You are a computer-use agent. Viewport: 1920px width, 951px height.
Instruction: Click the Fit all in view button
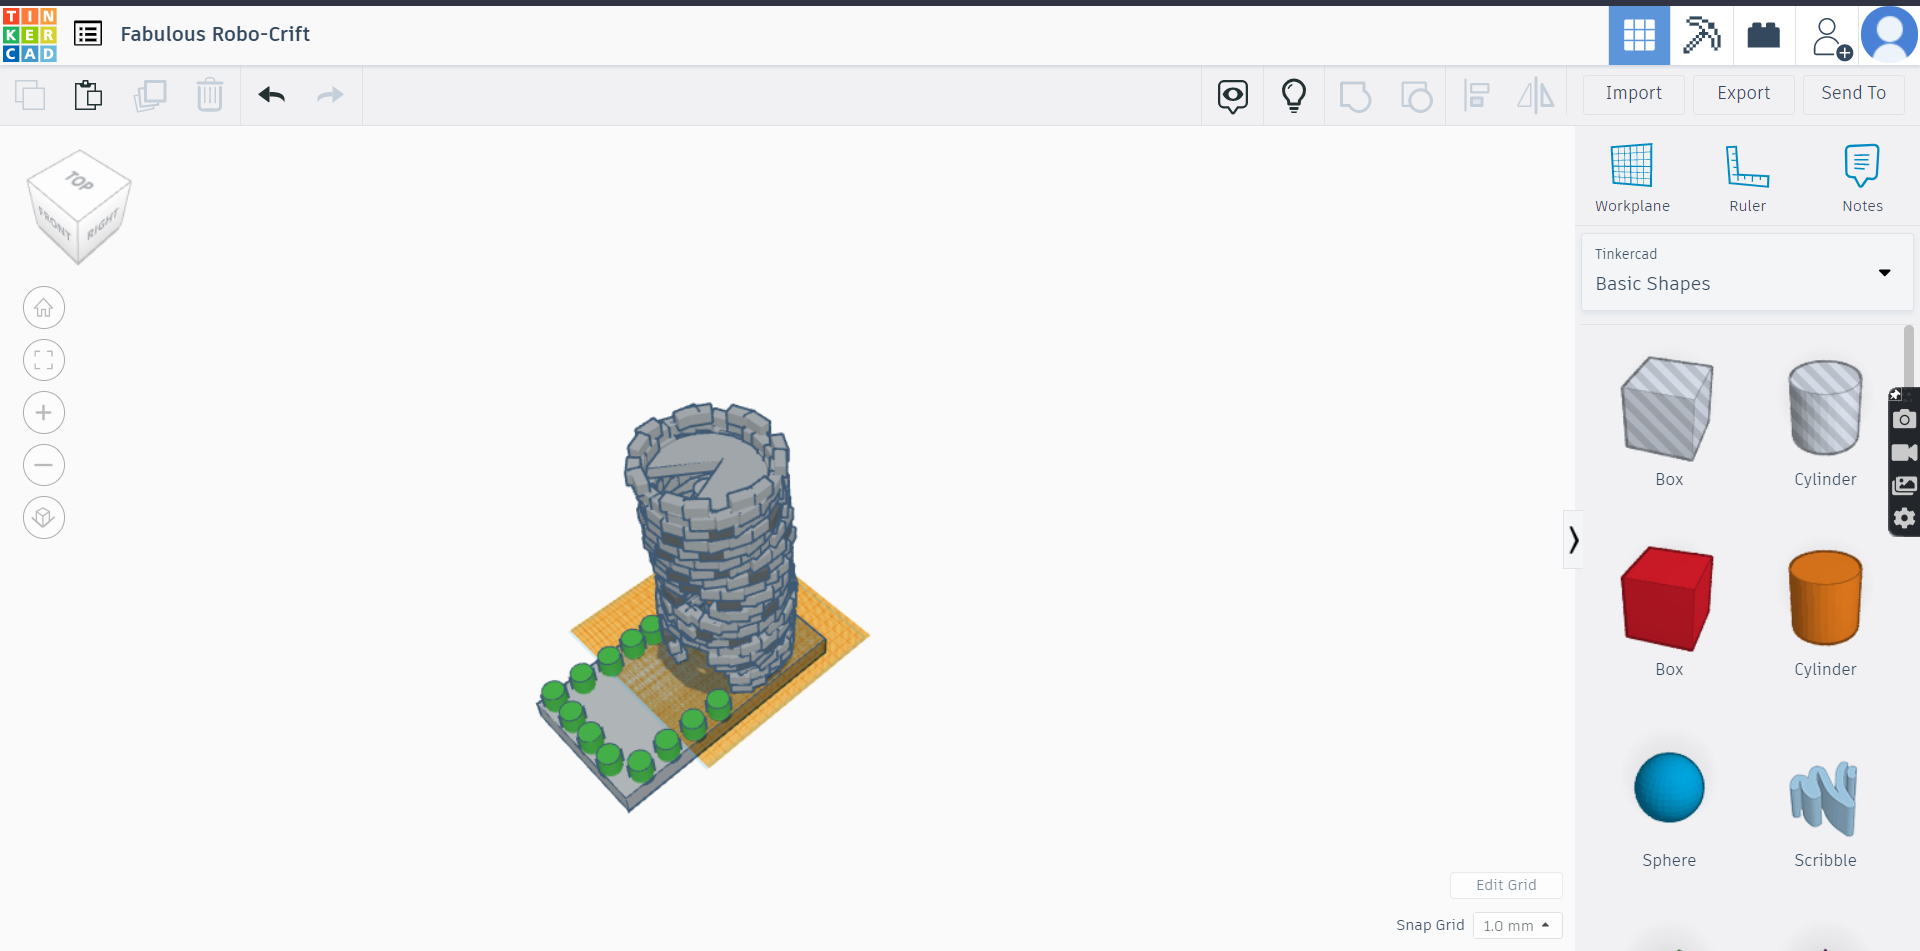click(44, 360)
